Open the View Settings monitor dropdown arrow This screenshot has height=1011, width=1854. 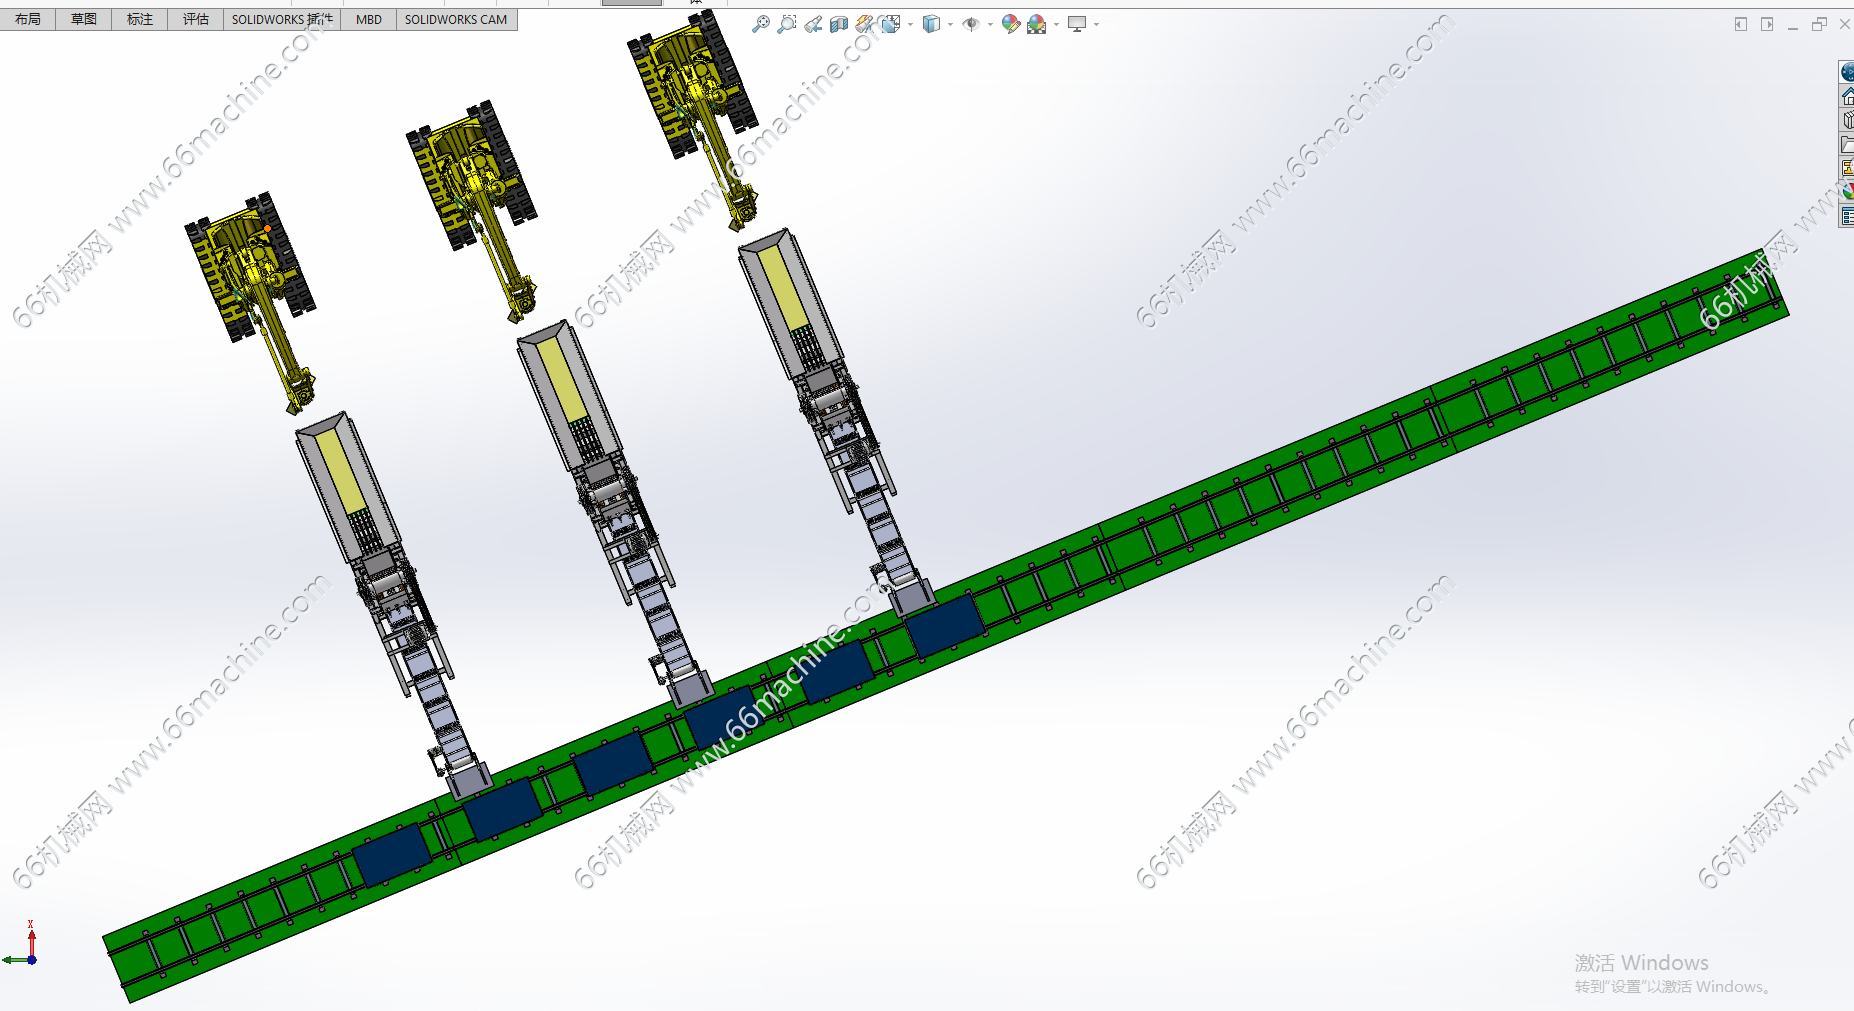pyautogui.click(x=1096, y=24)
